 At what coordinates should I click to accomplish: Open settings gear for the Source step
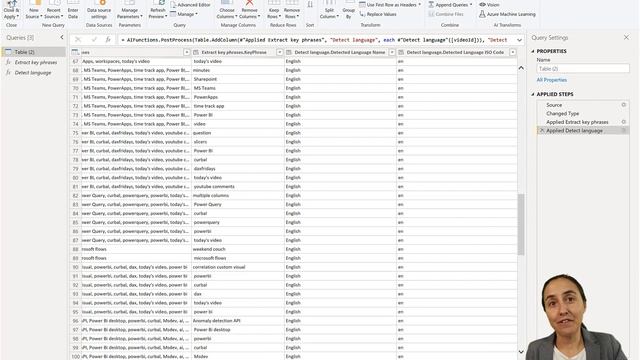[624, 105]
